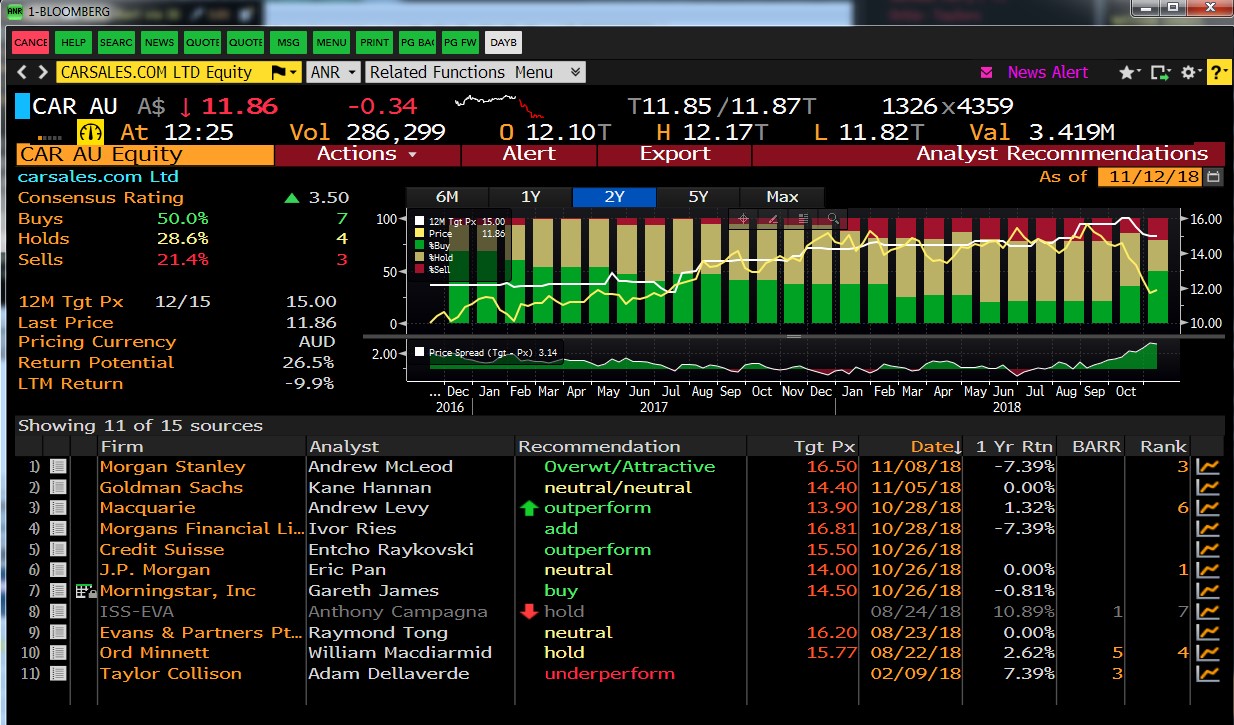Click the Export button
The height and width of the screenshot is (725, 1234).
click(675, 154)
